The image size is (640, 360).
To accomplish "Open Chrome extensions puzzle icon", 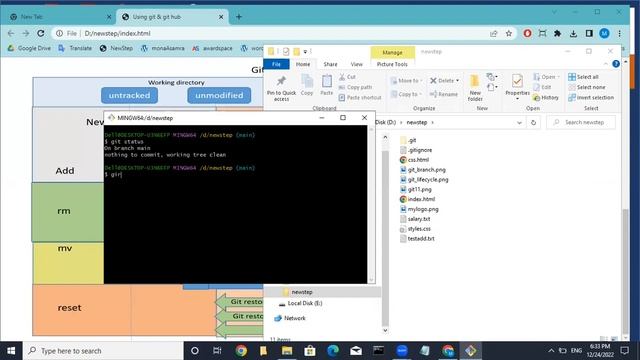I will coord(558,33).
